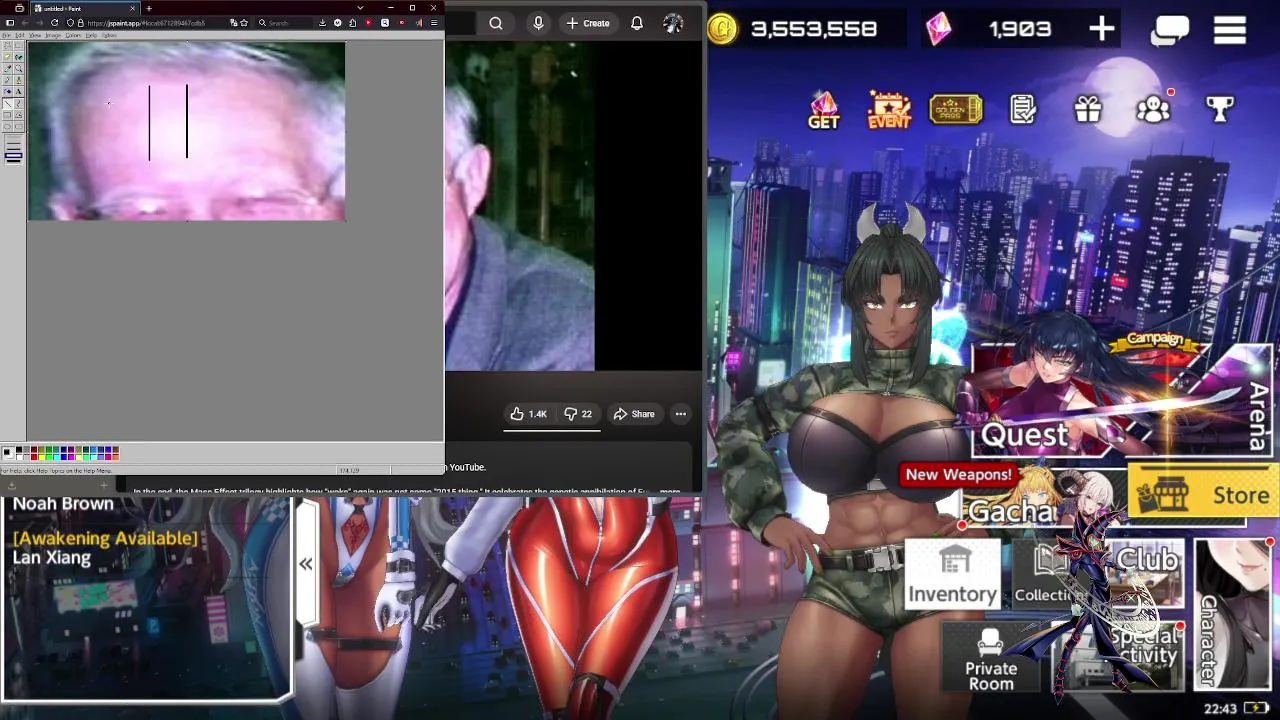Select the rectangular Select tool in Paint
This screenshot has height=720, width=1280.
click(19, 46)
